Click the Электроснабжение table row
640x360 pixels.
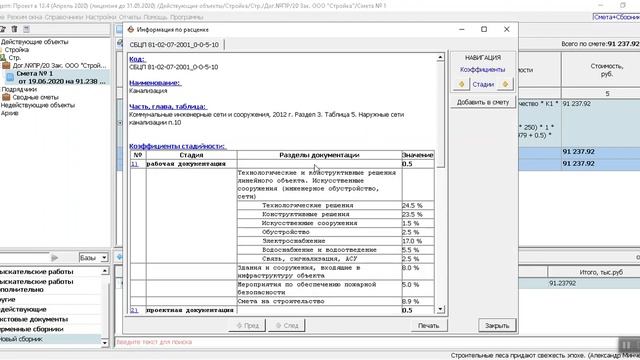click(336, 241)
